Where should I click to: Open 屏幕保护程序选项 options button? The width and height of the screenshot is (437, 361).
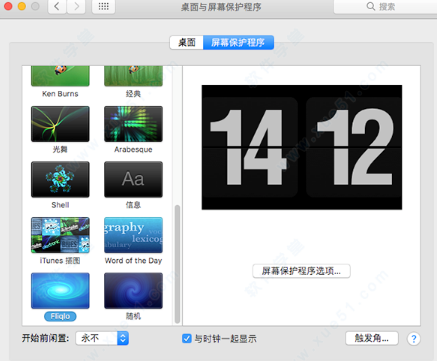pyautogui.click(x=301, y=271)
